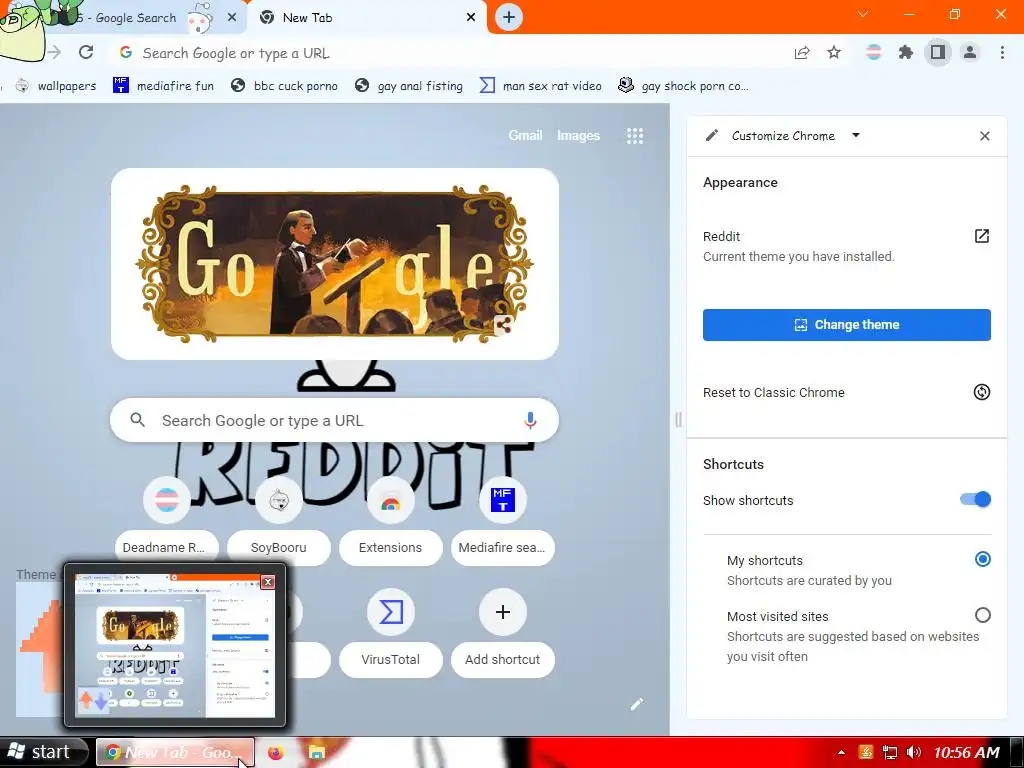Open the mediafire fun bookmark

[x=163, y=86]
